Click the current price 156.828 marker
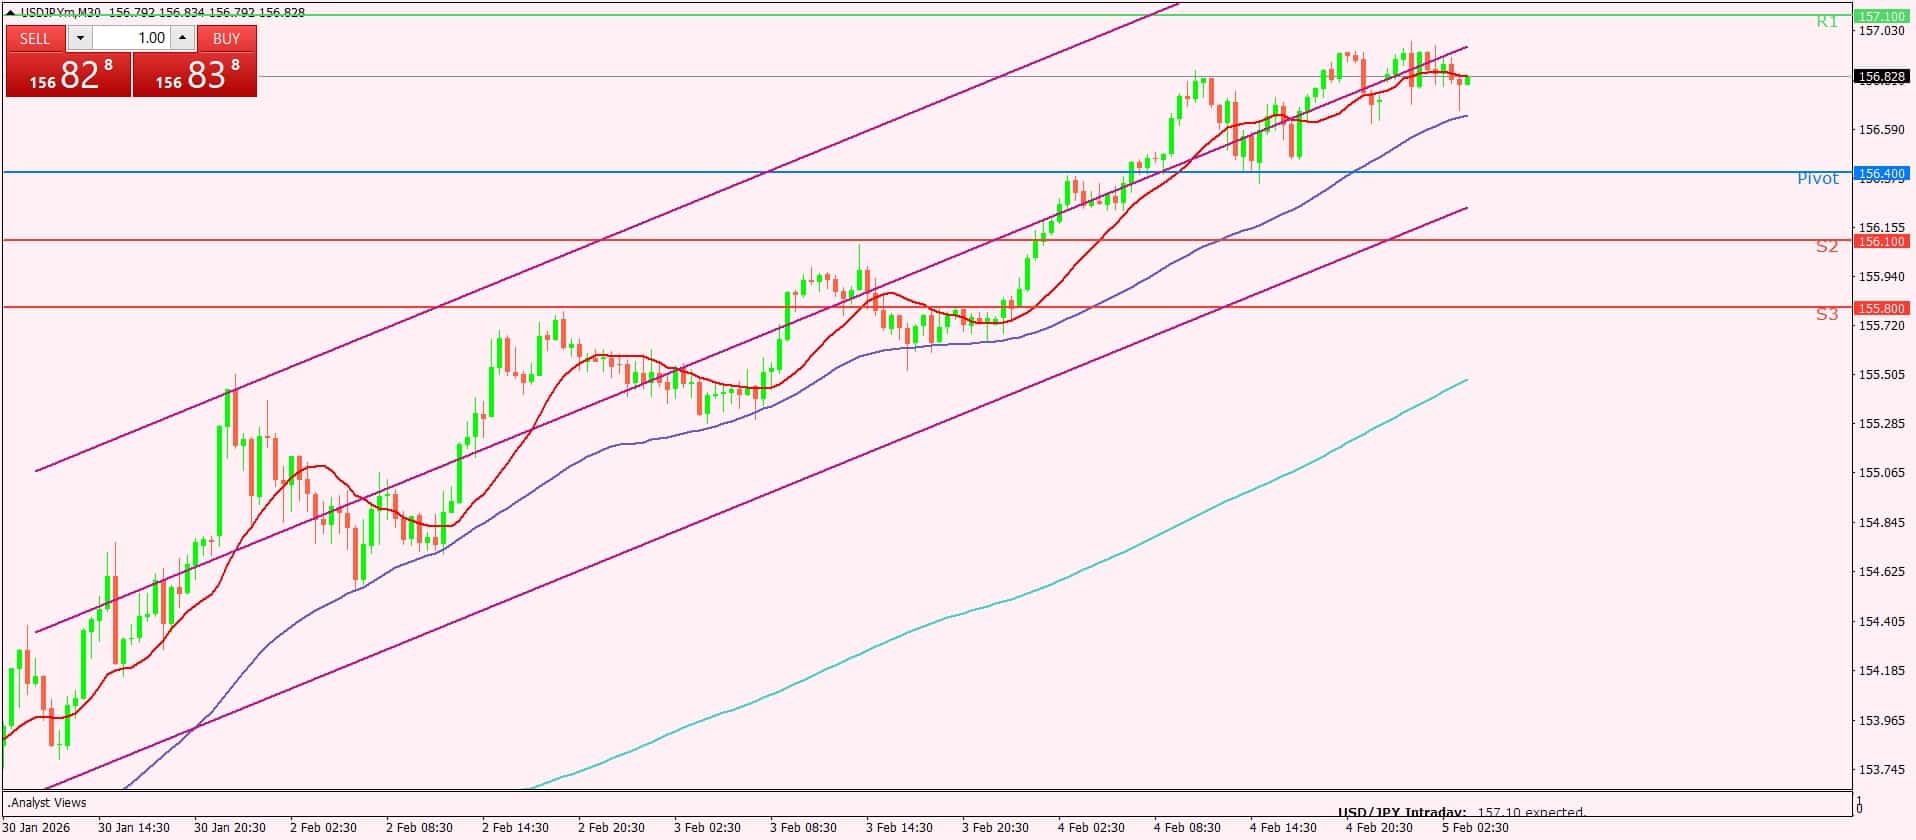The height and width of the screenshot is (840, 1916). point(1881,76)
